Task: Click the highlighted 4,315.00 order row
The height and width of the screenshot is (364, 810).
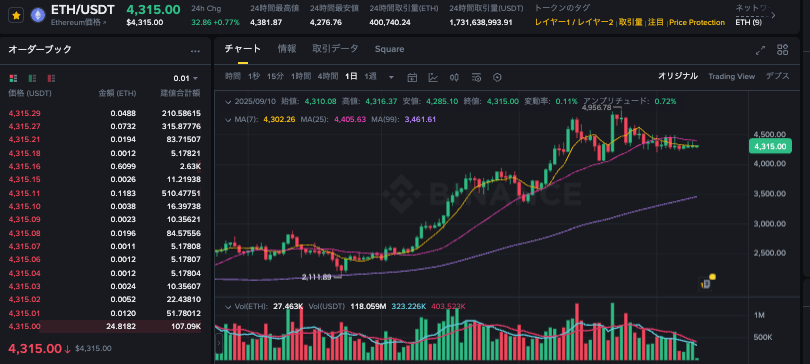Action: [105, 326]
